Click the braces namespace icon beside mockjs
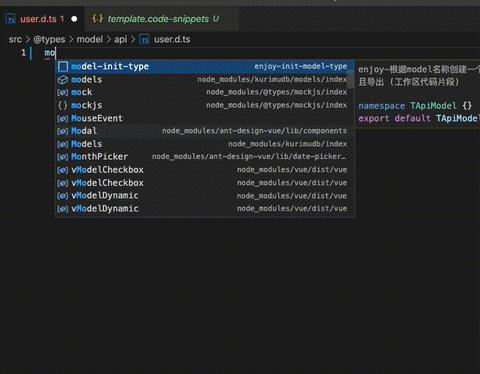The width and height of the screenshot is (480, 374). (63, 105)
